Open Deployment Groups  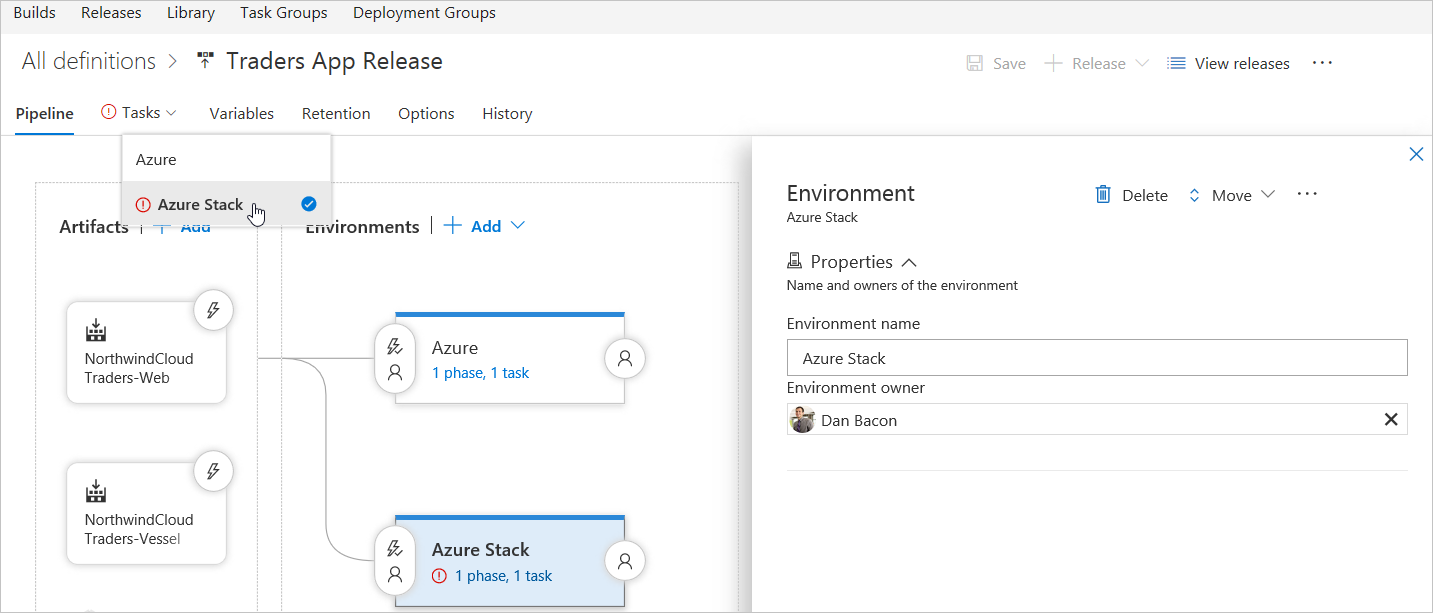coord(424,13)
